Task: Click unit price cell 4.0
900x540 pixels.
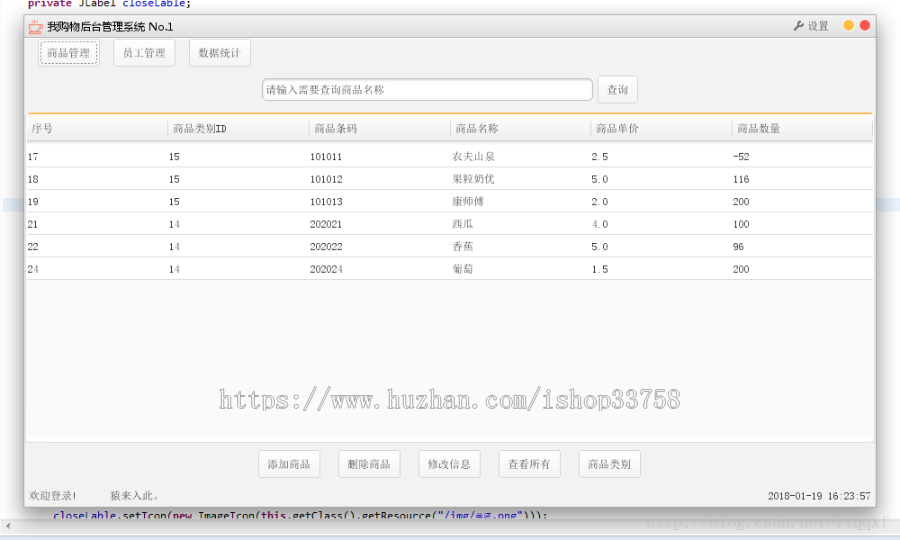Action: coord(600,224)
